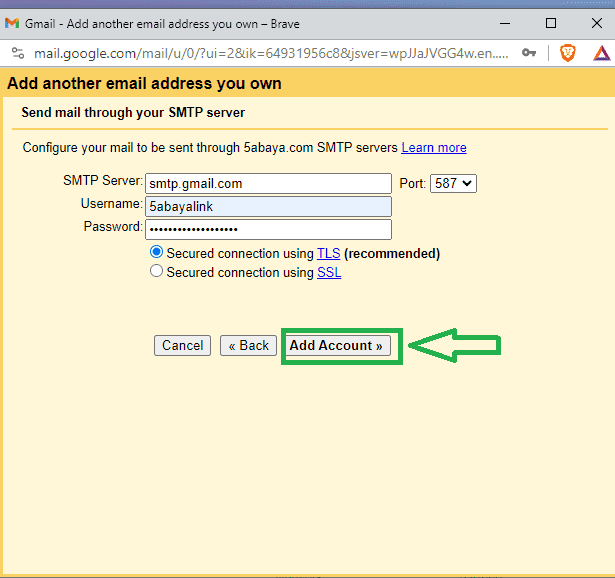
Task: Click 'Send mail through your SMTP server' heading
Action: point(133,113)
